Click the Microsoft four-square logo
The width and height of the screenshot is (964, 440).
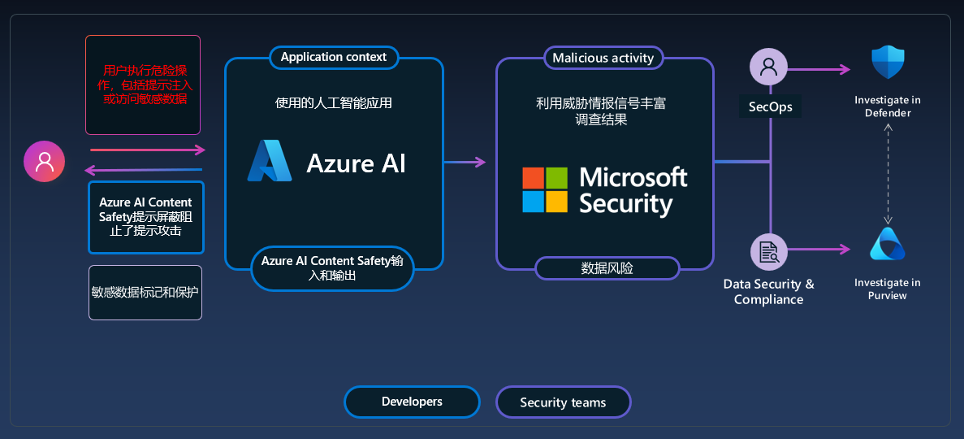(x=545, y=190)
